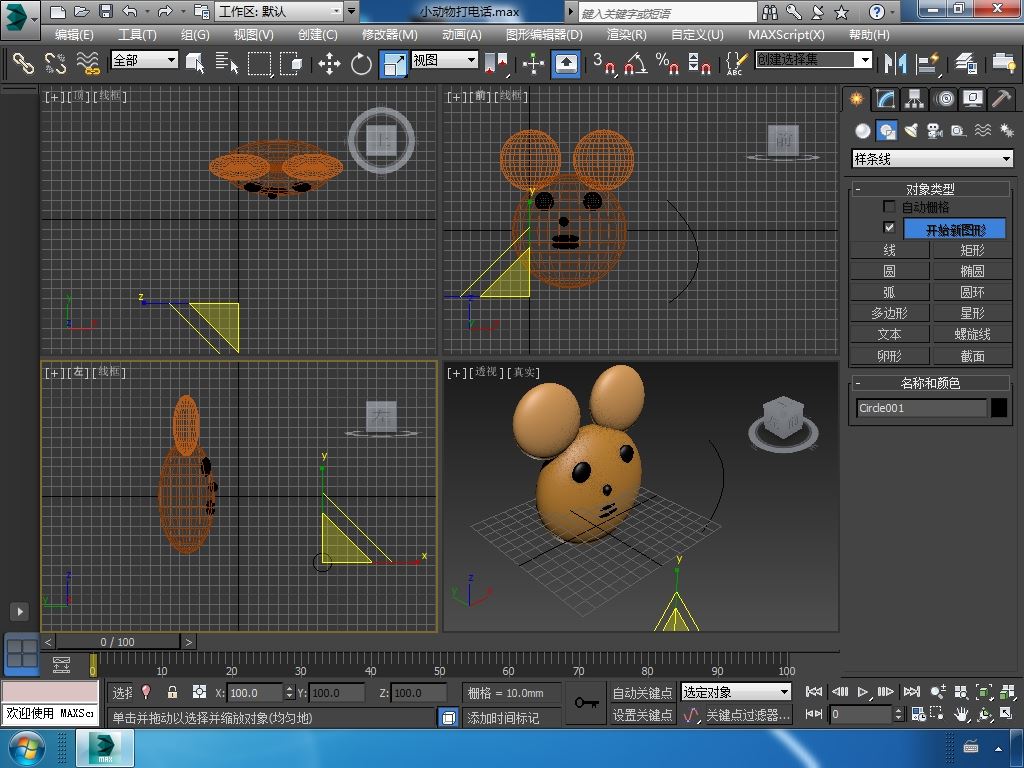1024x768 pixels.
Task: Click the 螺旋线 shape button
Action: pyautogui.click(x=972, y=334)
